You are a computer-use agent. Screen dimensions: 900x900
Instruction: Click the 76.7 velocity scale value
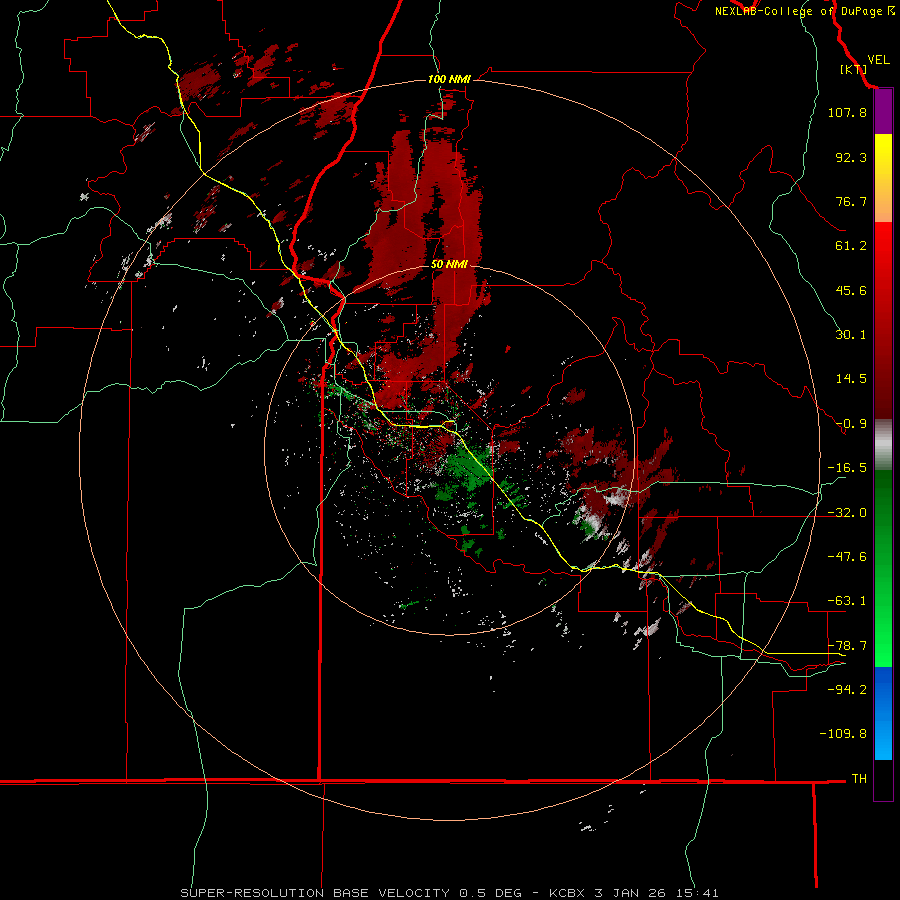coord(851,201)
